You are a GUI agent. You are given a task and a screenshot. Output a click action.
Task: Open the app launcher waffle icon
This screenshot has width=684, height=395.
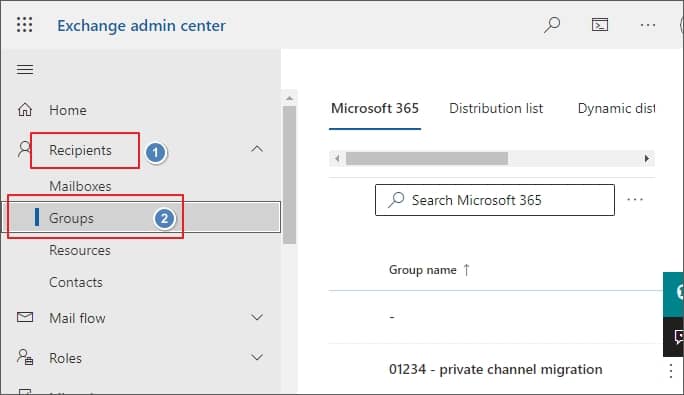click(24, 25)
